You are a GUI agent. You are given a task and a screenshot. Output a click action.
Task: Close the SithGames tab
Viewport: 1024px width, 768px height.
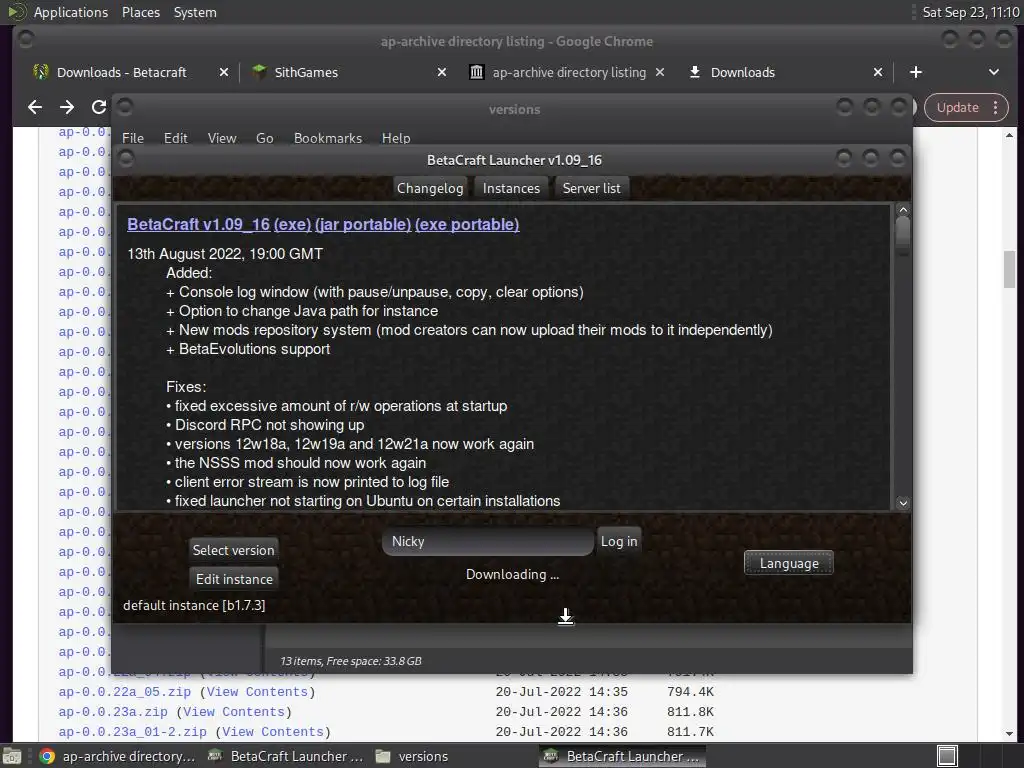coord(442,72)
